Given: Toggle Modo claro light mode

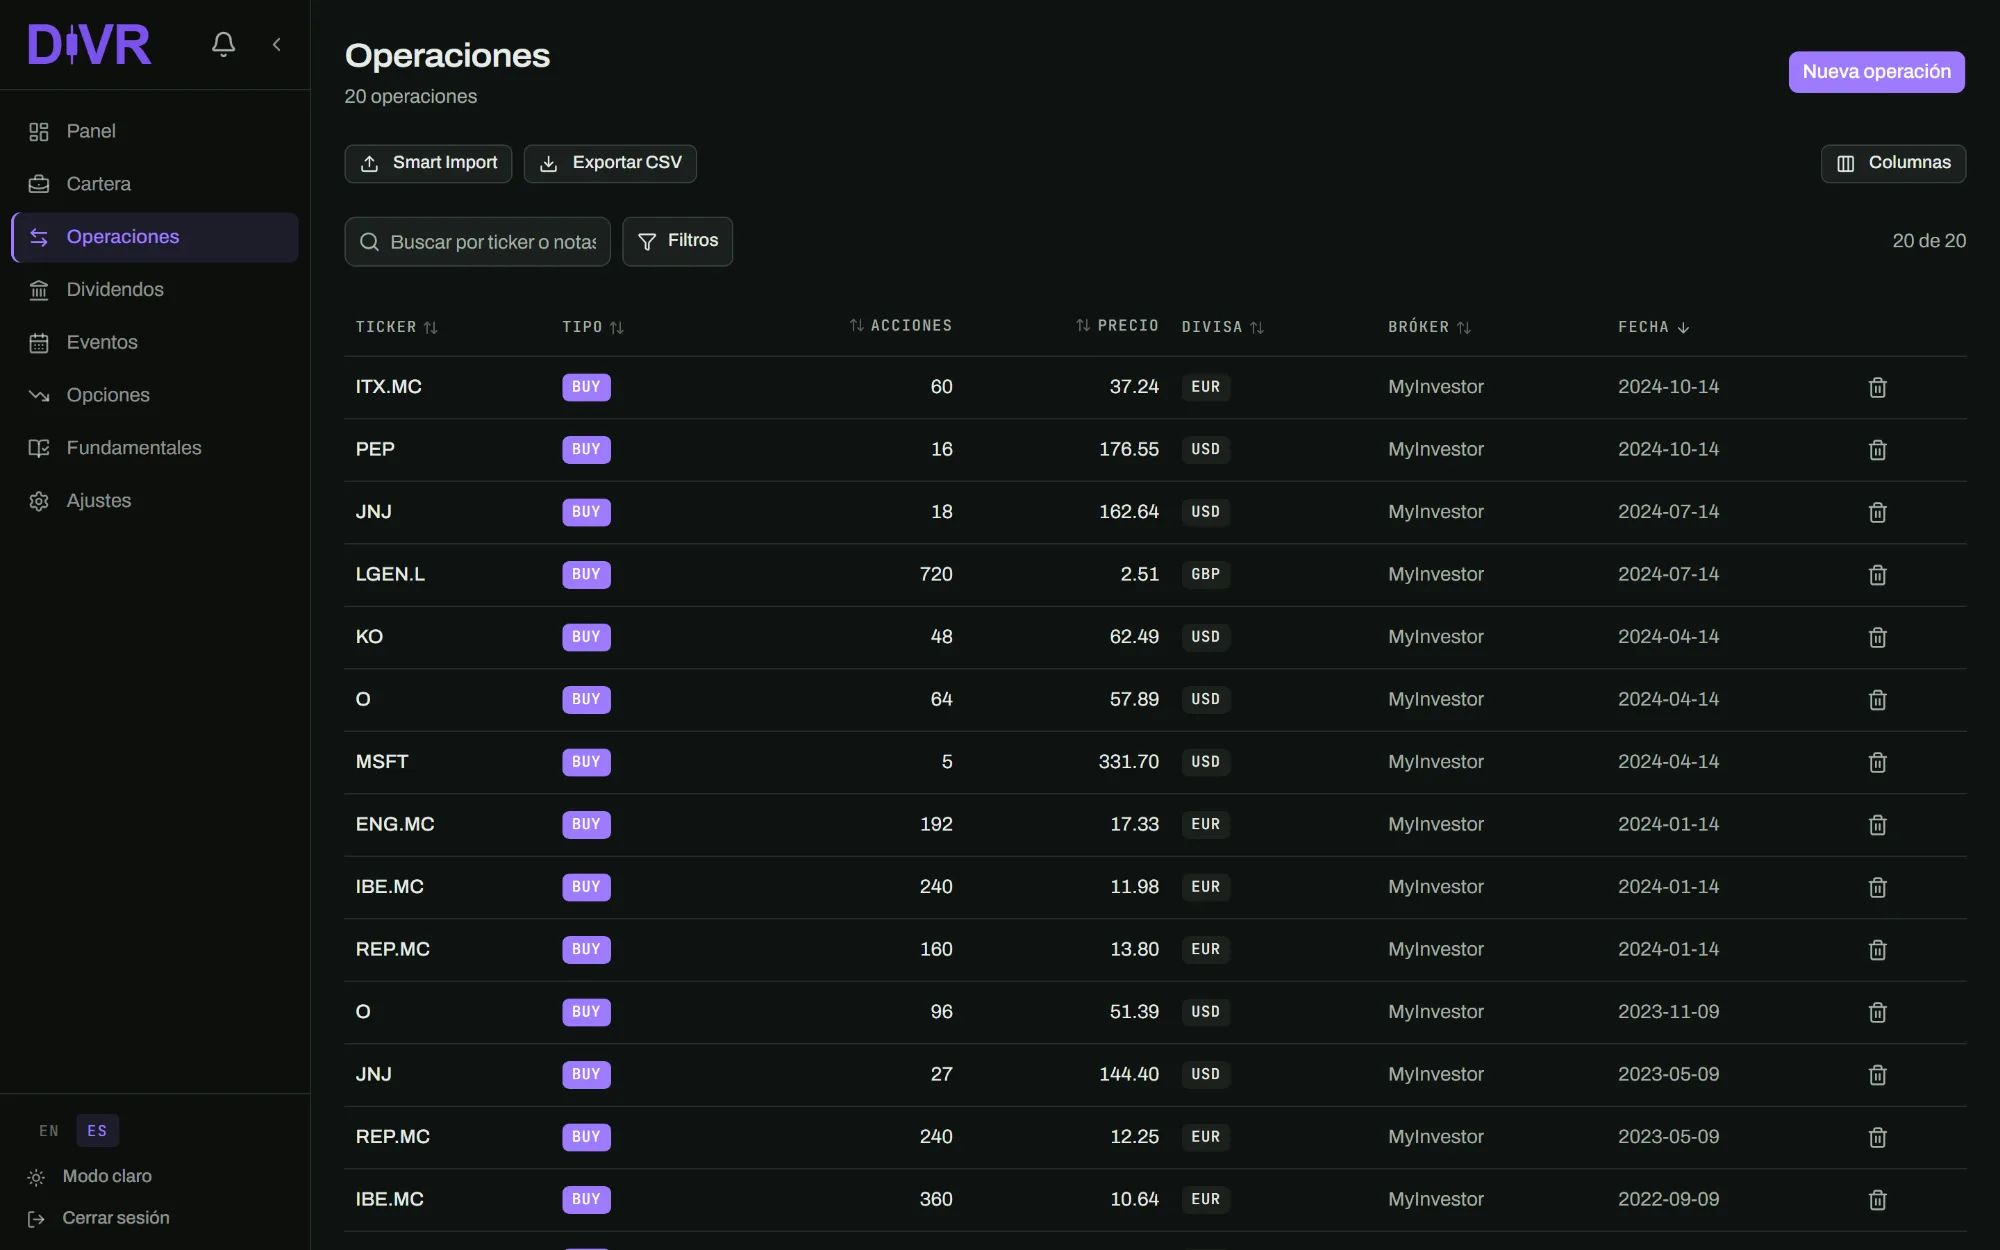Looking at the screenshot, I should [90, 1177].
